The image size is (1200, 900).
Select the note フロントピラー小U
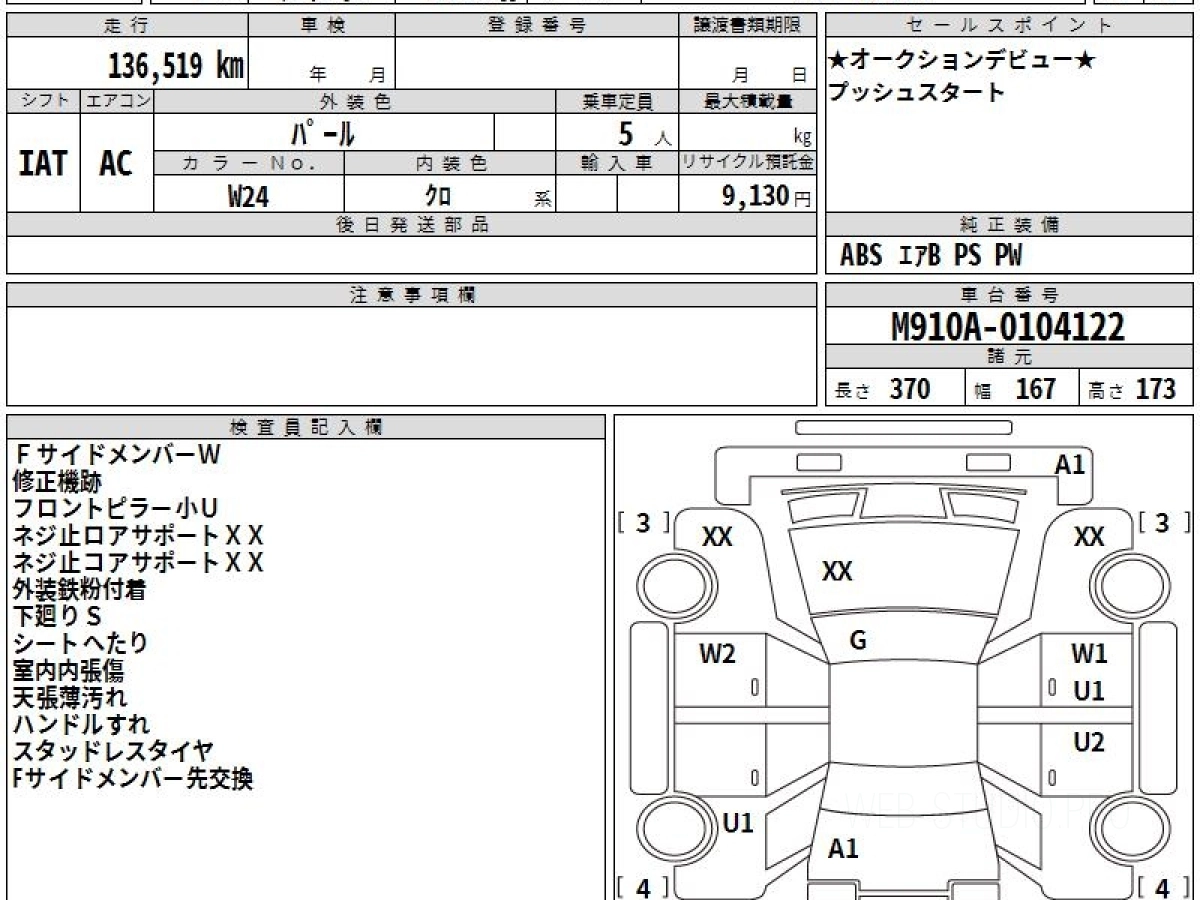(x=115, y=508)
